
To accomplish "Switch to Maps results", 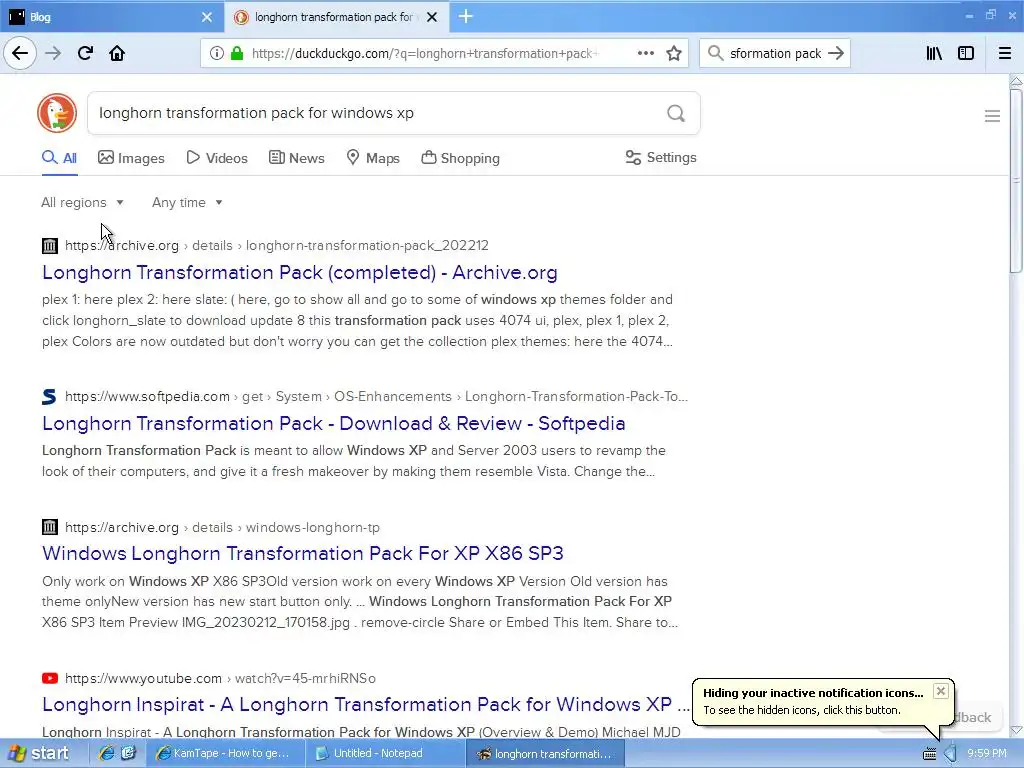I will 373,158.
